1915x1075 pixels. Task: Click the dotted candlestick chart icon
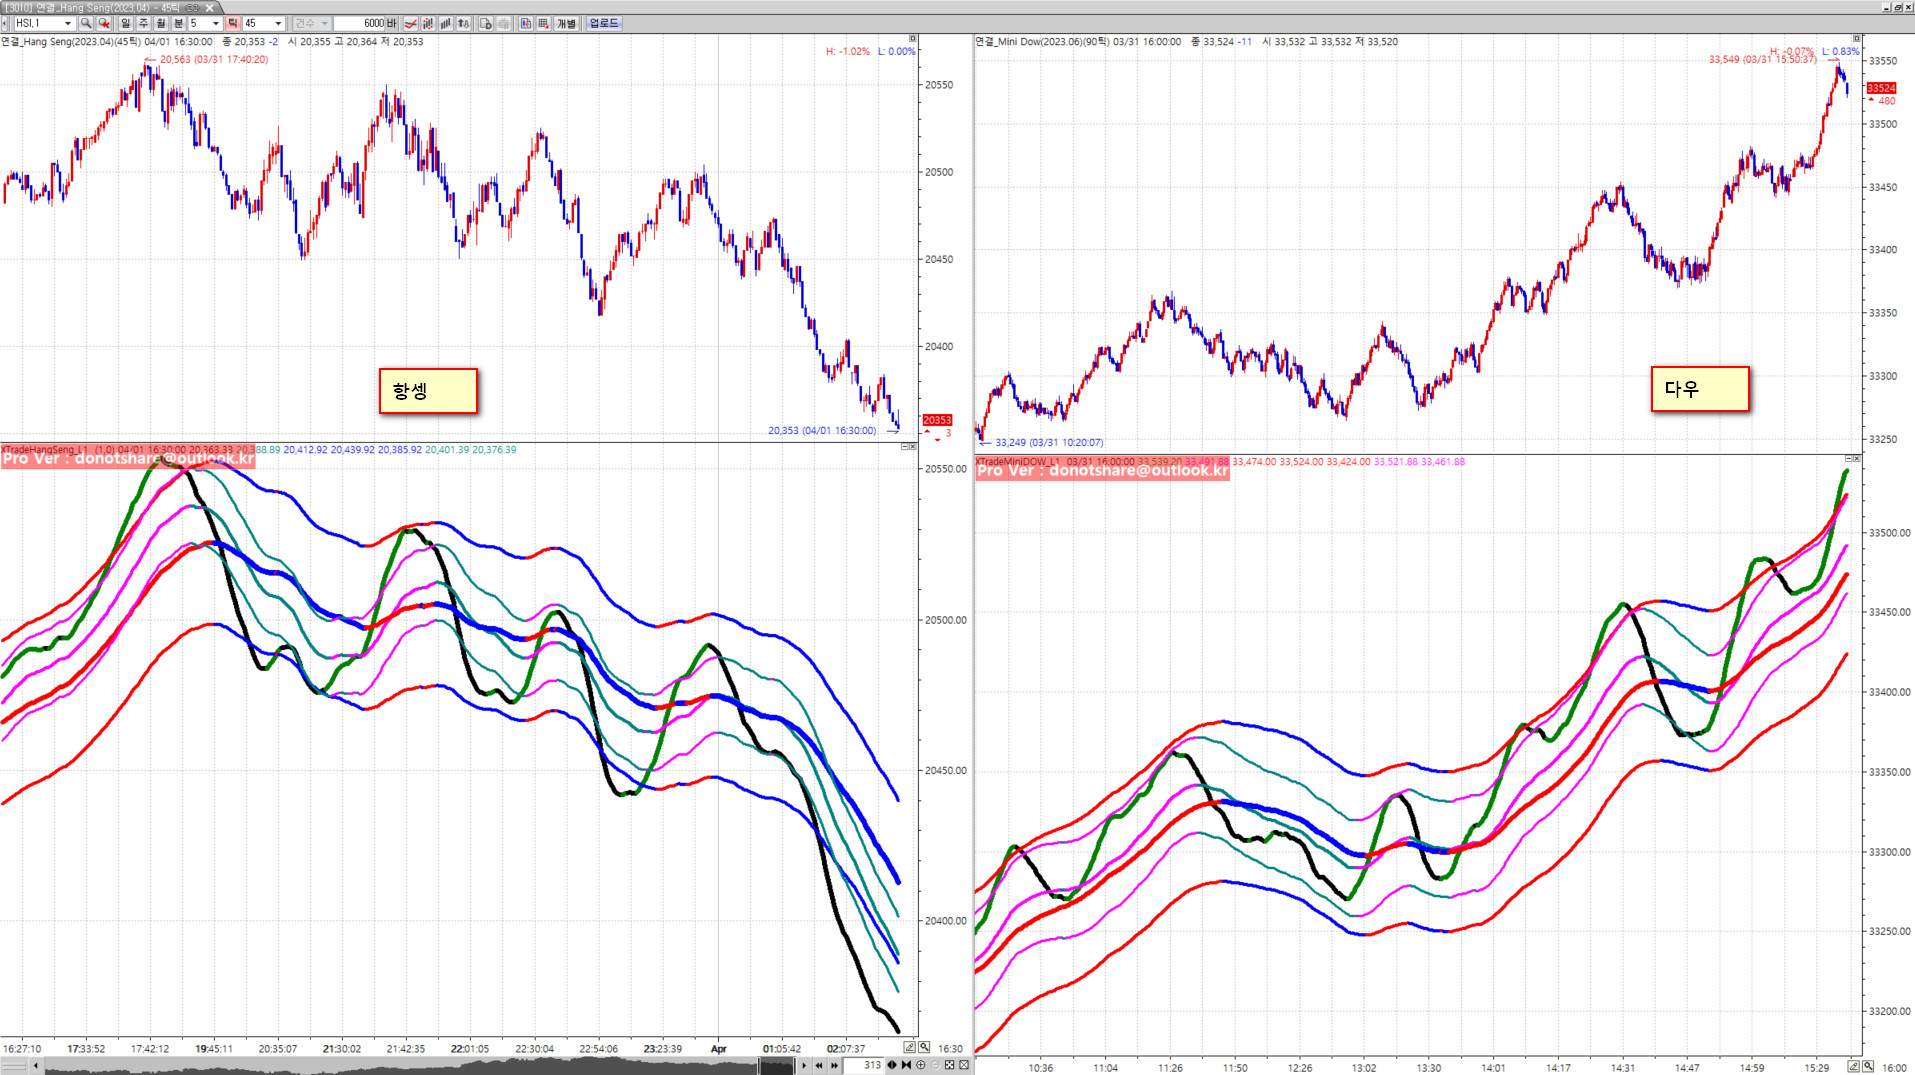[428, 23]
